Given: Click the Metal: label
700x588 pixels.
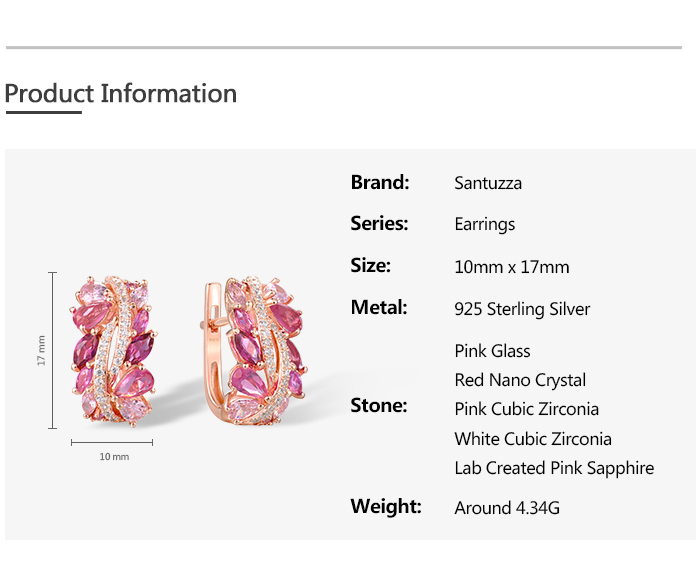Looking at the screenshot, I should point(378,308).
